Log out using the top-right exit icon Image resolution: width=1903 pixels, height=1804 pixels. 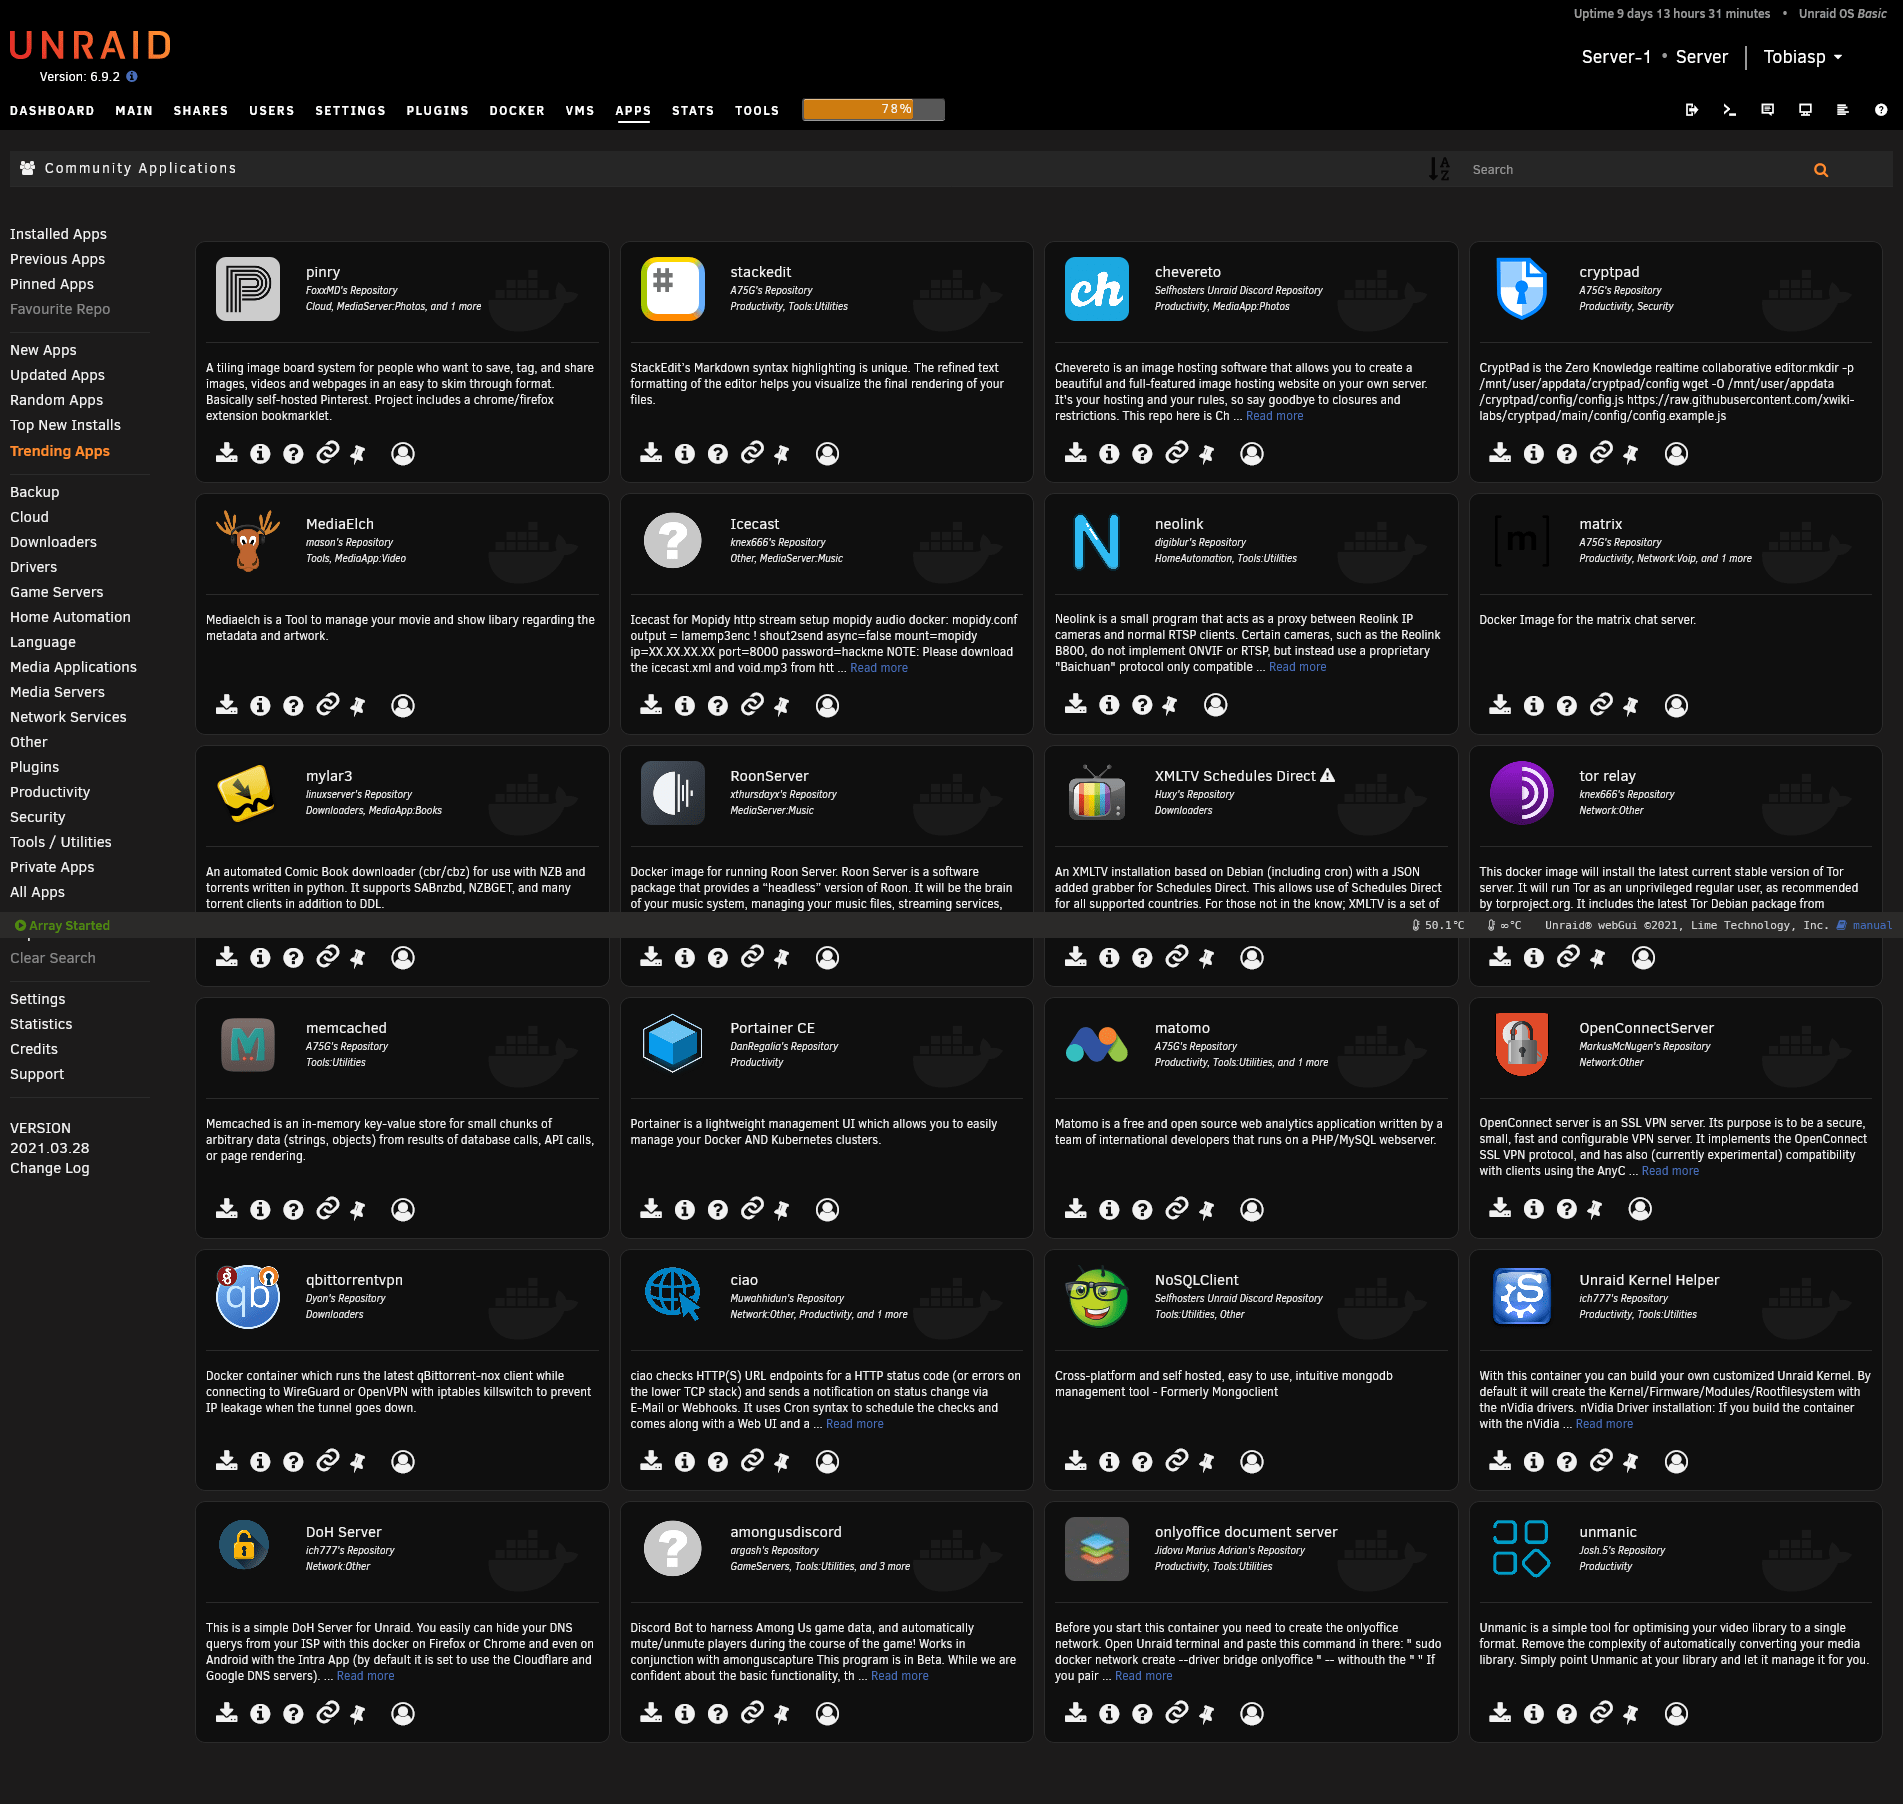pos(1692,110)
